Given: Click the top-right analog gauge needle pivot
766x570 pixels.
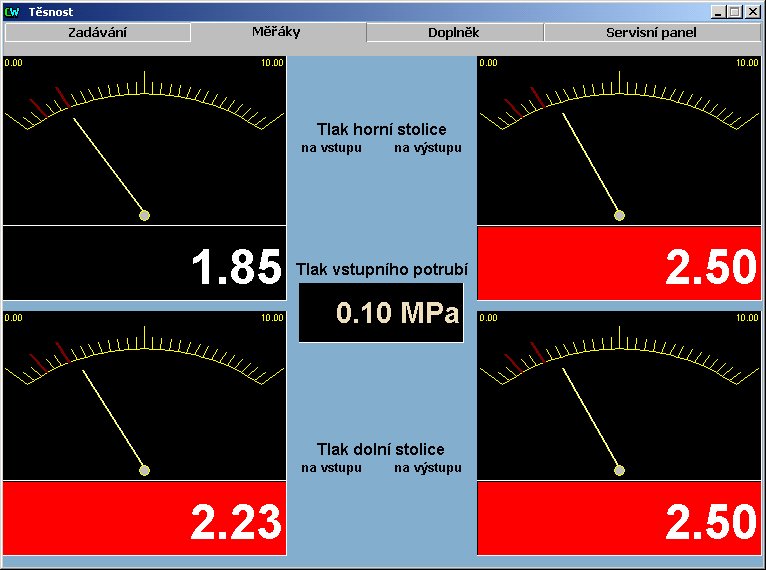Looking at the screenshot, I should pos(619,215).
